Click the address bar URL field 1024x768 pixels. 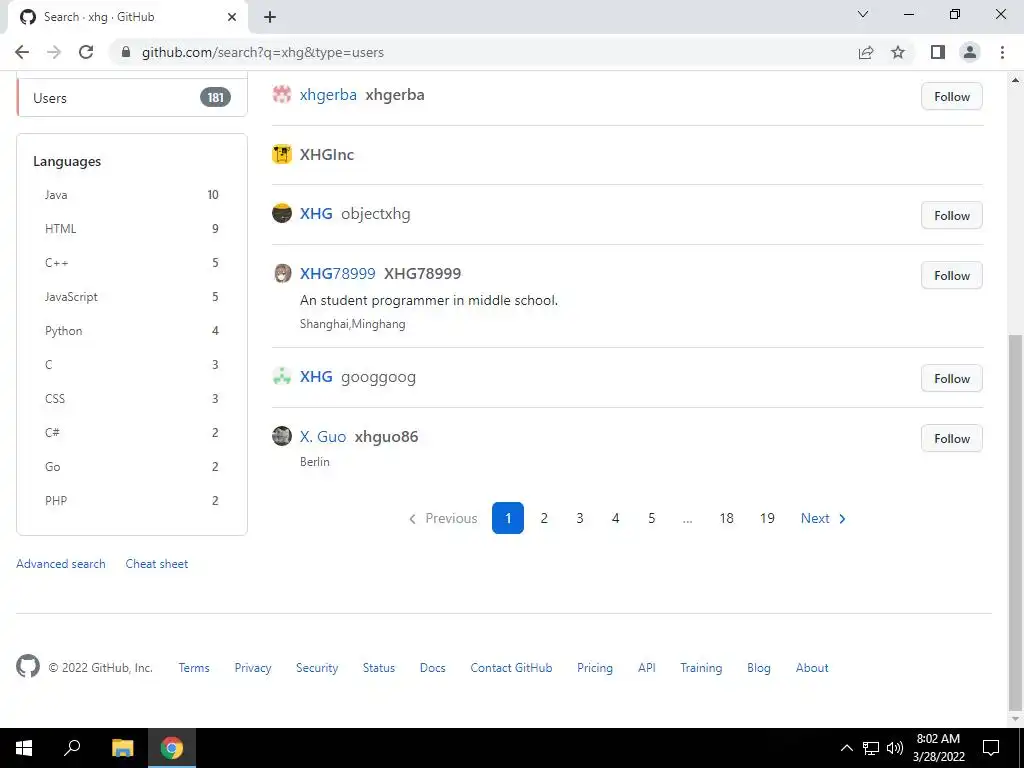pos(483,52)
